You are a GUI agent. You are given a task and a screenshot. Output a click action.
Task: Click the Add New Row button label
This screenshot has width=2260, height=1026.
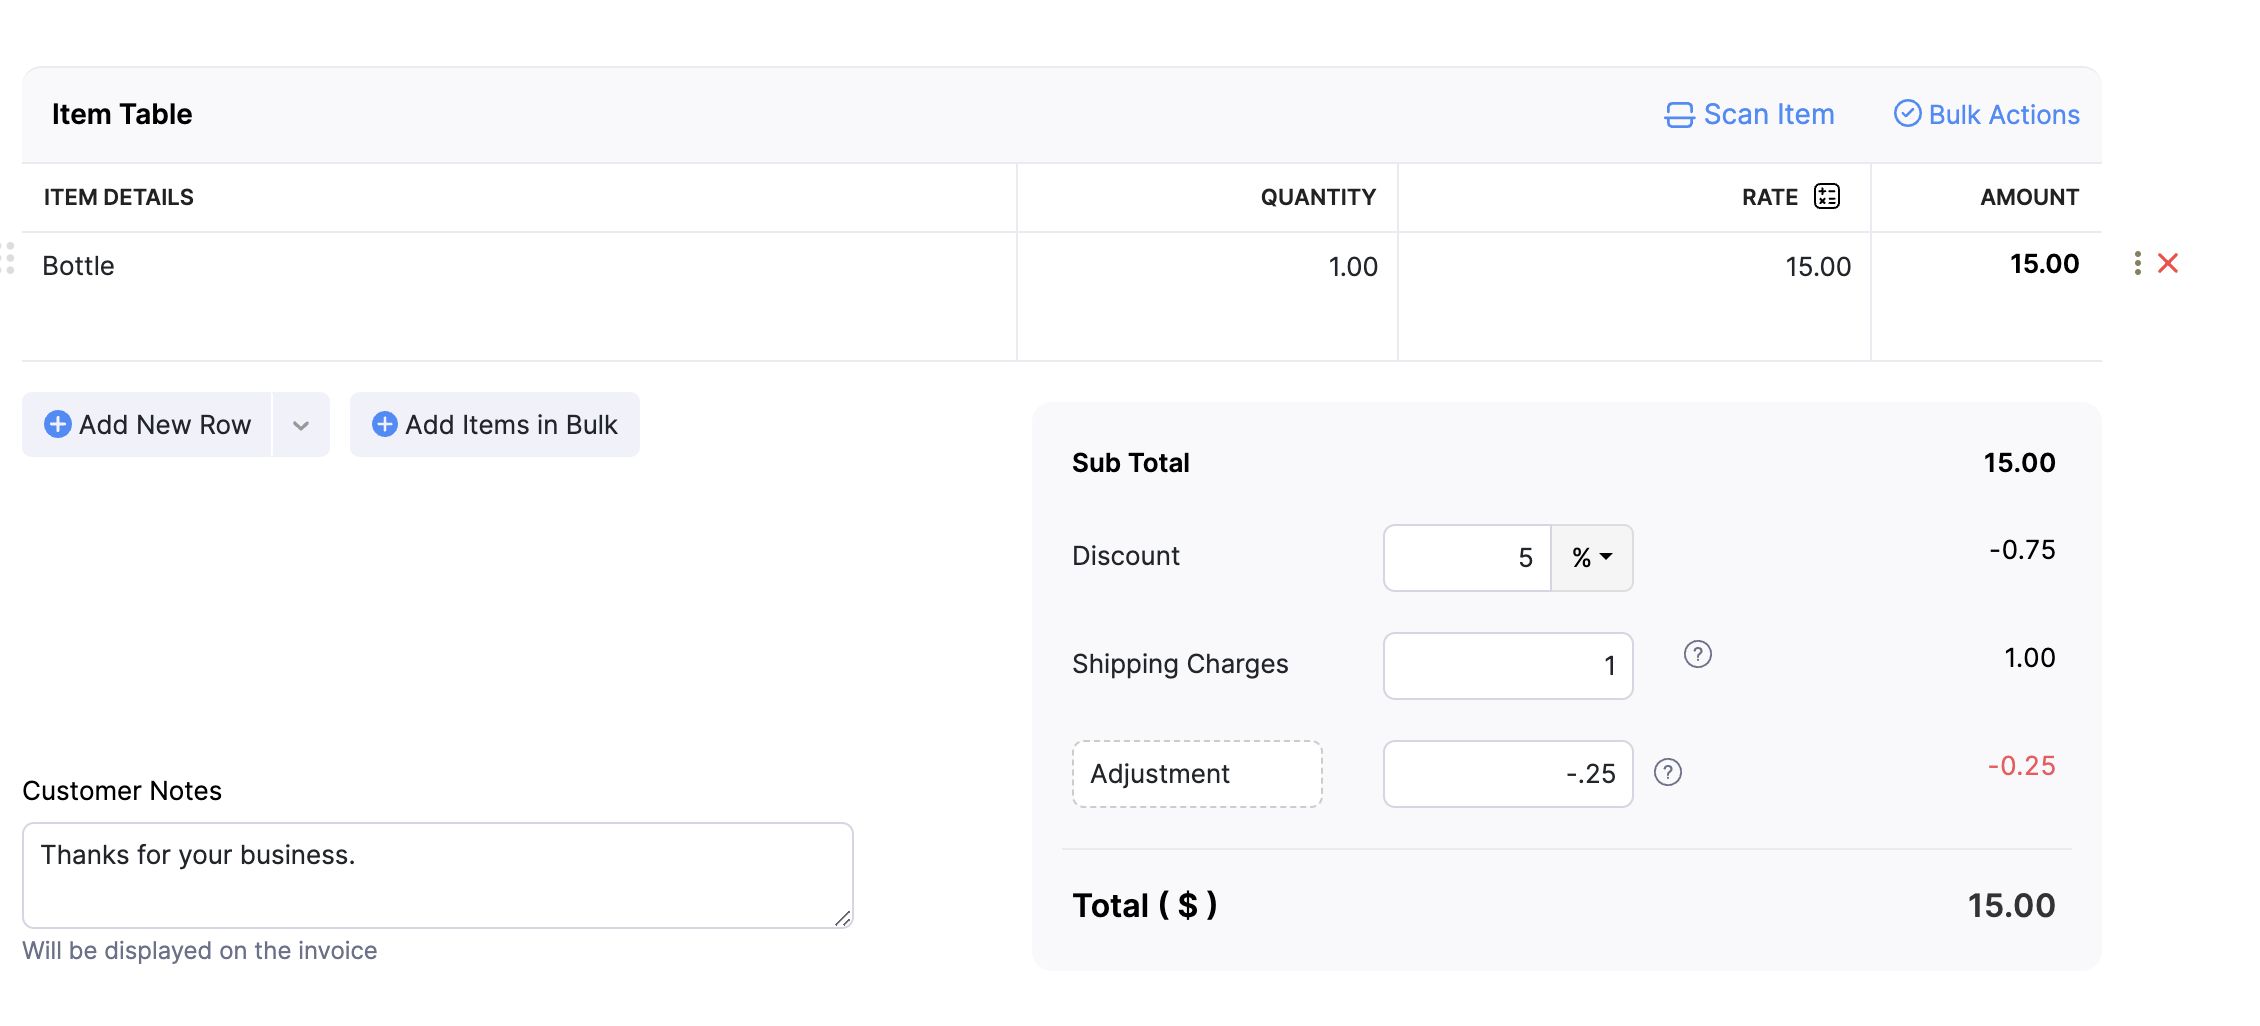pyautogui.click(x=165, y=425)
